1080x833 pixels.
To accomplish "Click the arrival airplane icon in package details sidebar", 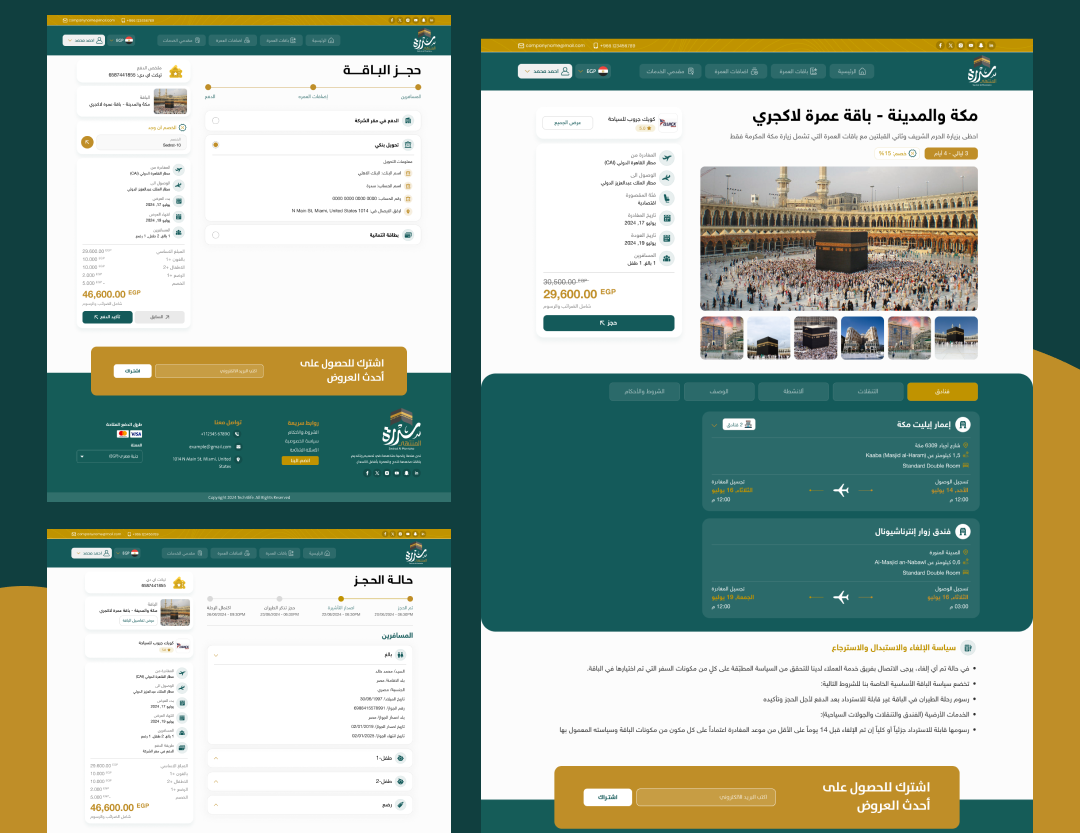I will 667,178.
